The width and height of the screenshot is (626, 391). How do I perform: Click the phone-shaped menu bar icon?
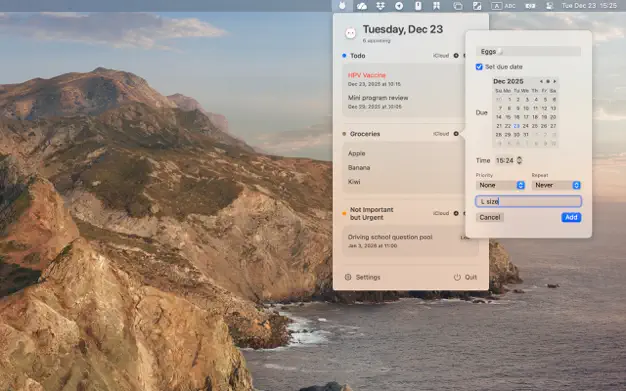418,6
